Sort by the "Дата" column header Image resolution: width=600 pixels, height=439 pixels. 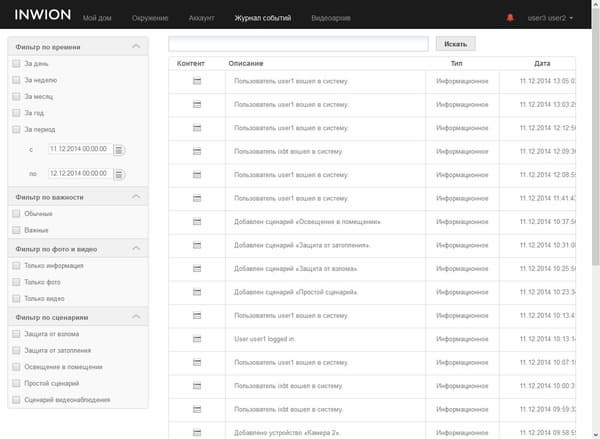click(x=542, y=64)
